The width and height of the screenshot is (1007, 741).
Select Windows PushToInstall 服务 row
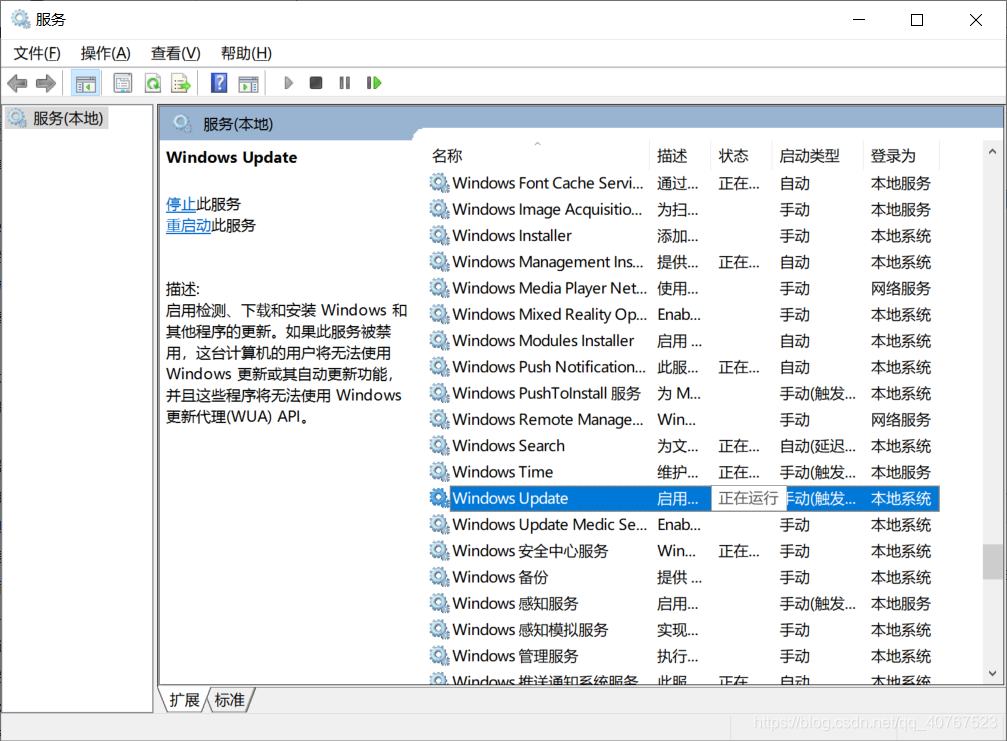tap(683, 394)
